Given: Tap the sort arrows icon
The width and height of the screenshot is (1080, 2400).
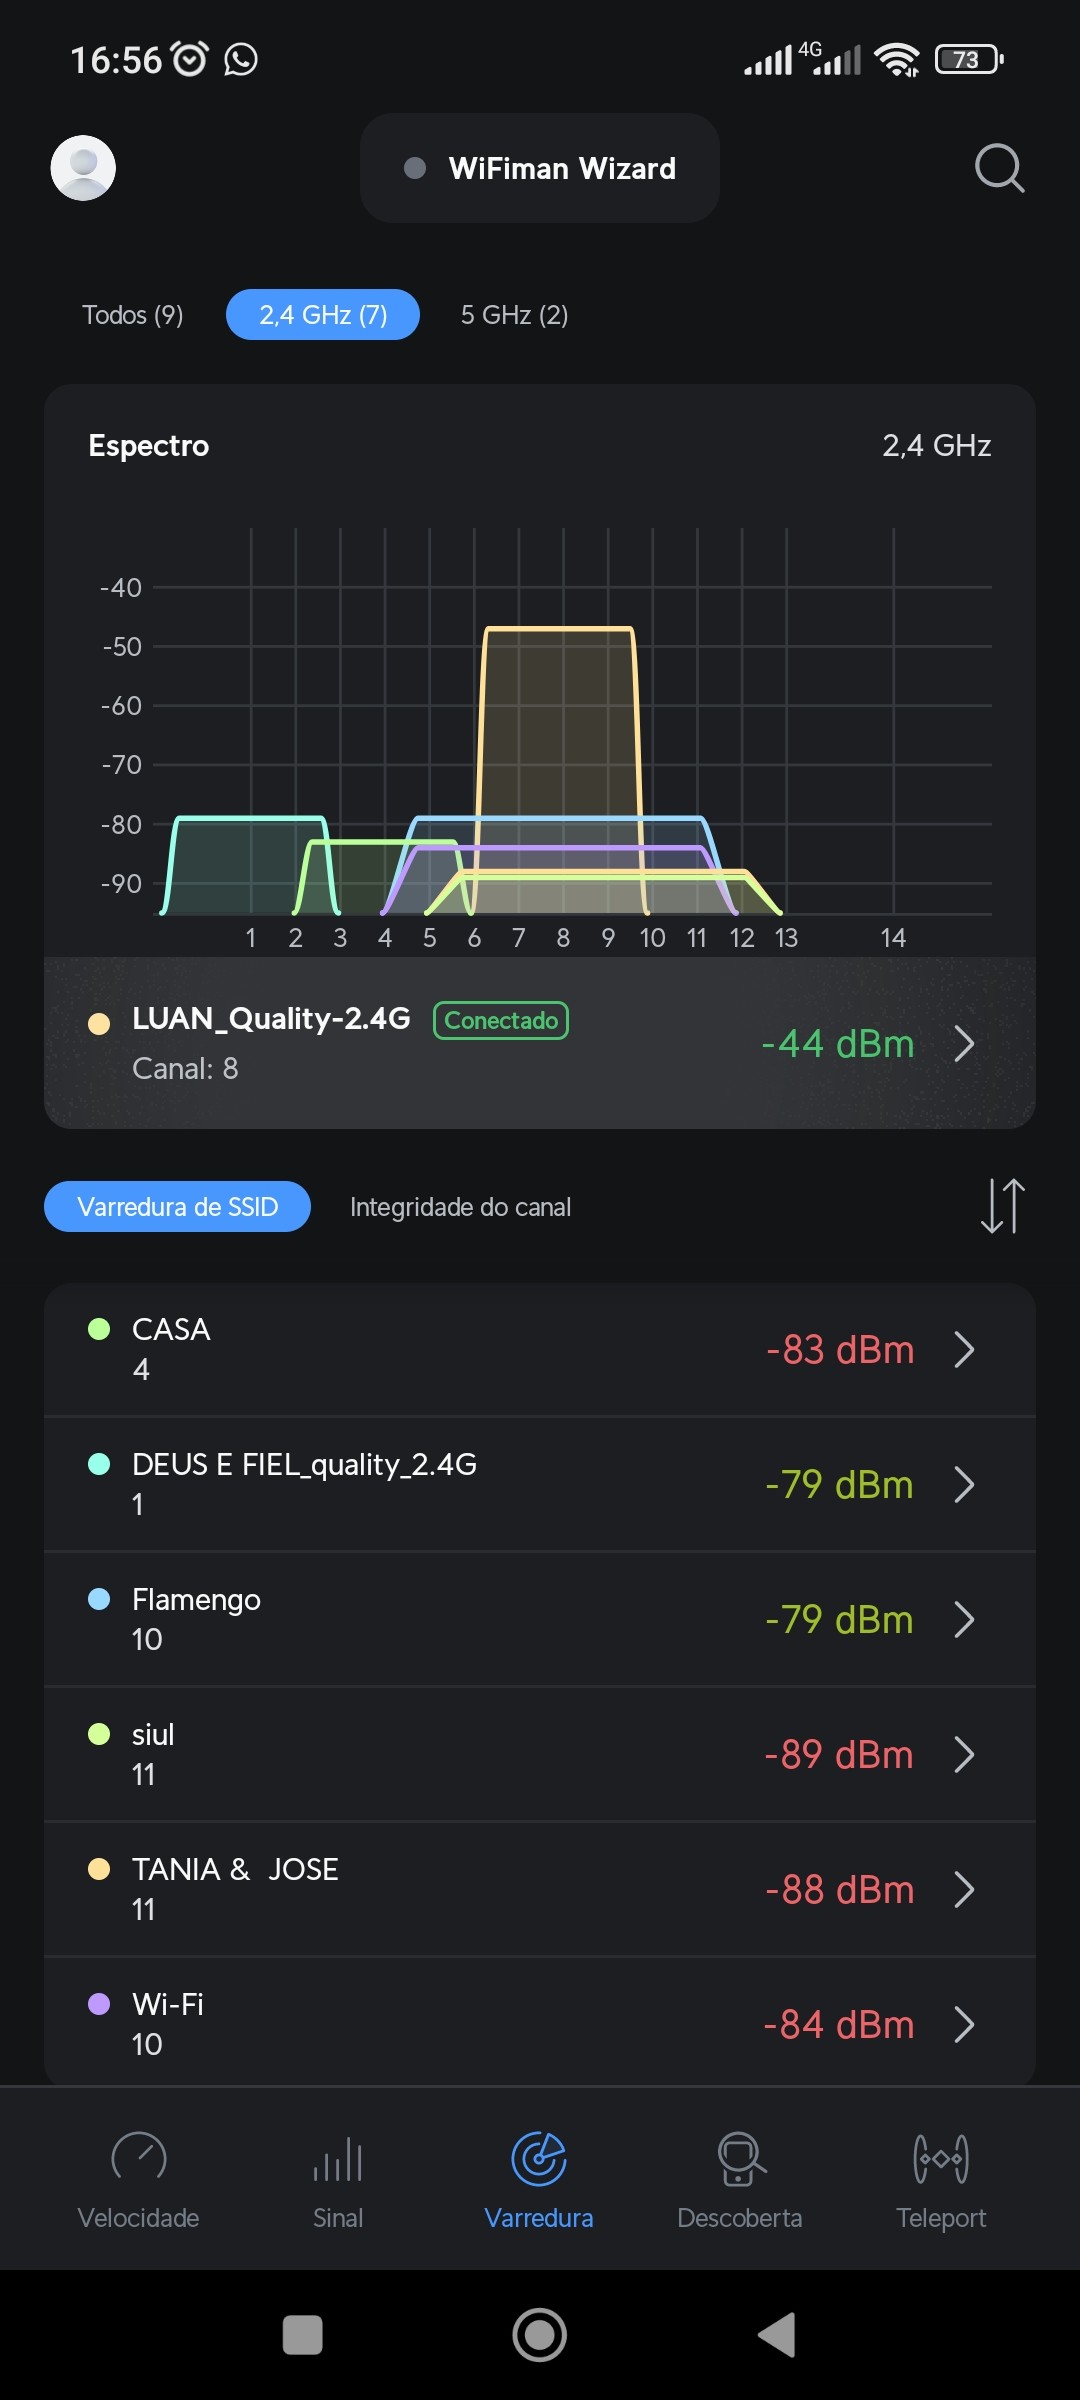Looking at the screenshot, I should 1002,1206.
